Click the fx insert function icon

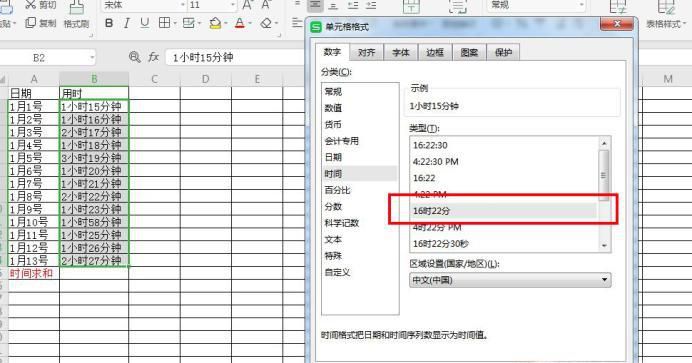point(153,57)
